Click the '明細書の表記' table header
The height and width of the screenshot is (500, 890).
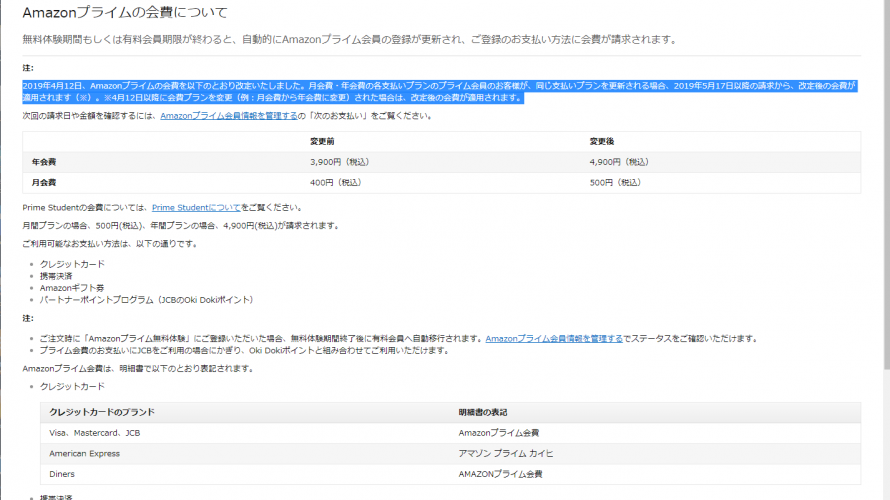coord(483,413)
